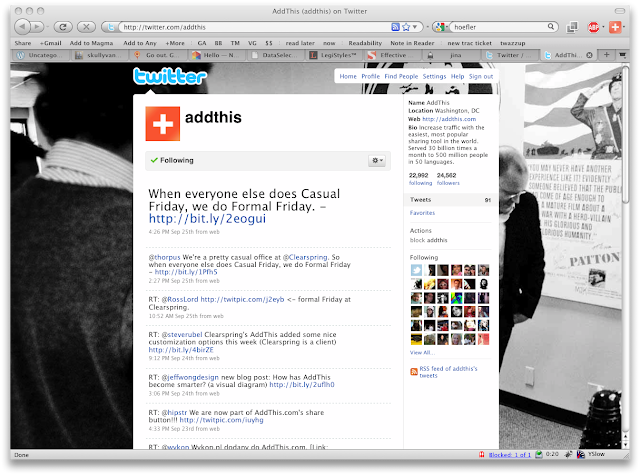Click the Note in Reader bookmark
Viewport: 640px width, 475px height.
[412, 43]
